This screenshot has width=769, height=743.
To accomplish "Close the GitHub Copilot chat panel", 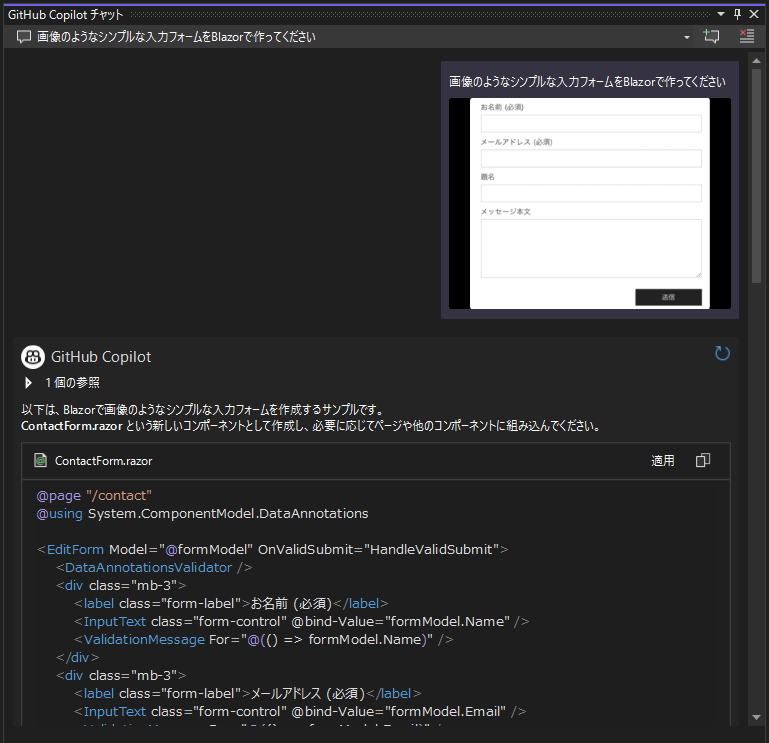I will [x=754, y=14].
